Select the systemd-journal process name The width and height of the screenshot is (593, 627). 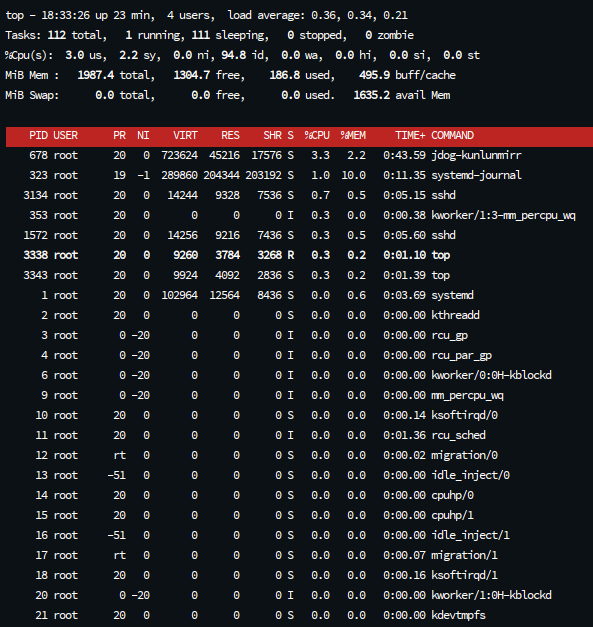tap(476, 175)
